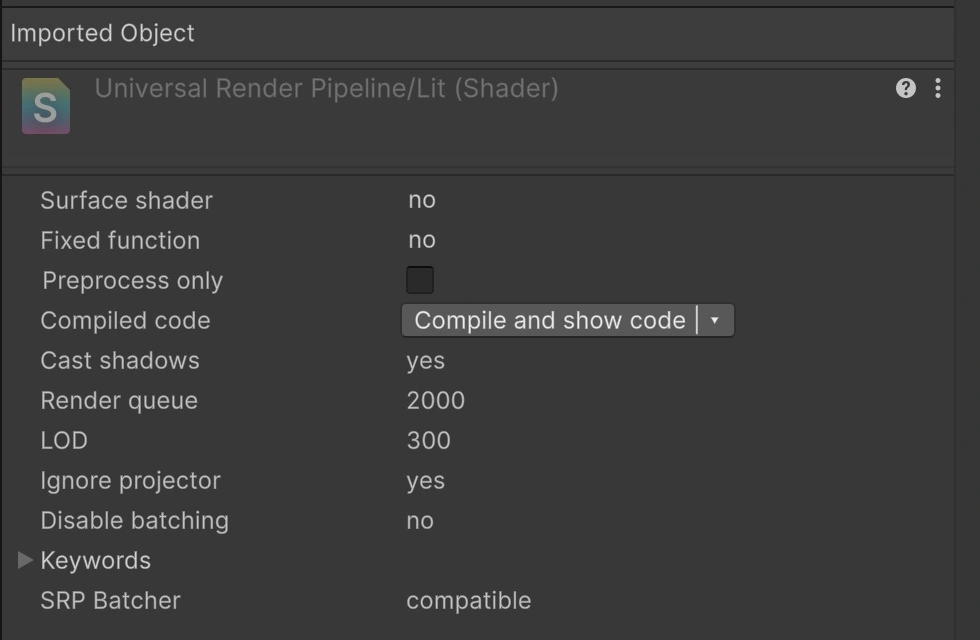Click the Keywords label text
This screenshot has width=980, height=640.
point(96,561)
